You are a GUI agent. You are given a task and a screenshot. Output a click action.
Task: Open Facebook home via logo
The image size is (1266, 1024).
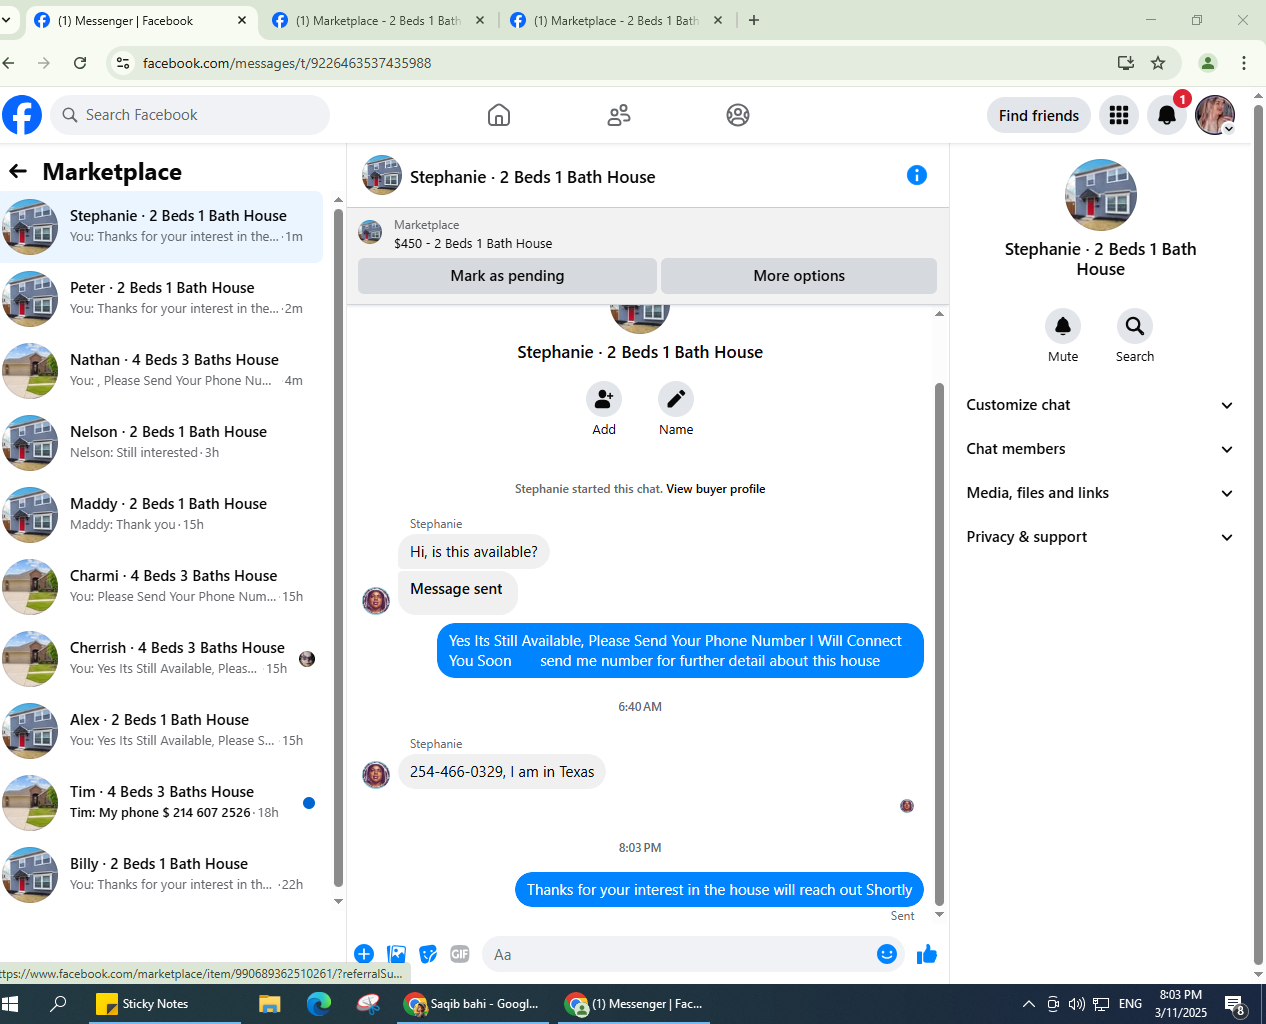pyautogui.click(x=22, y=115)
